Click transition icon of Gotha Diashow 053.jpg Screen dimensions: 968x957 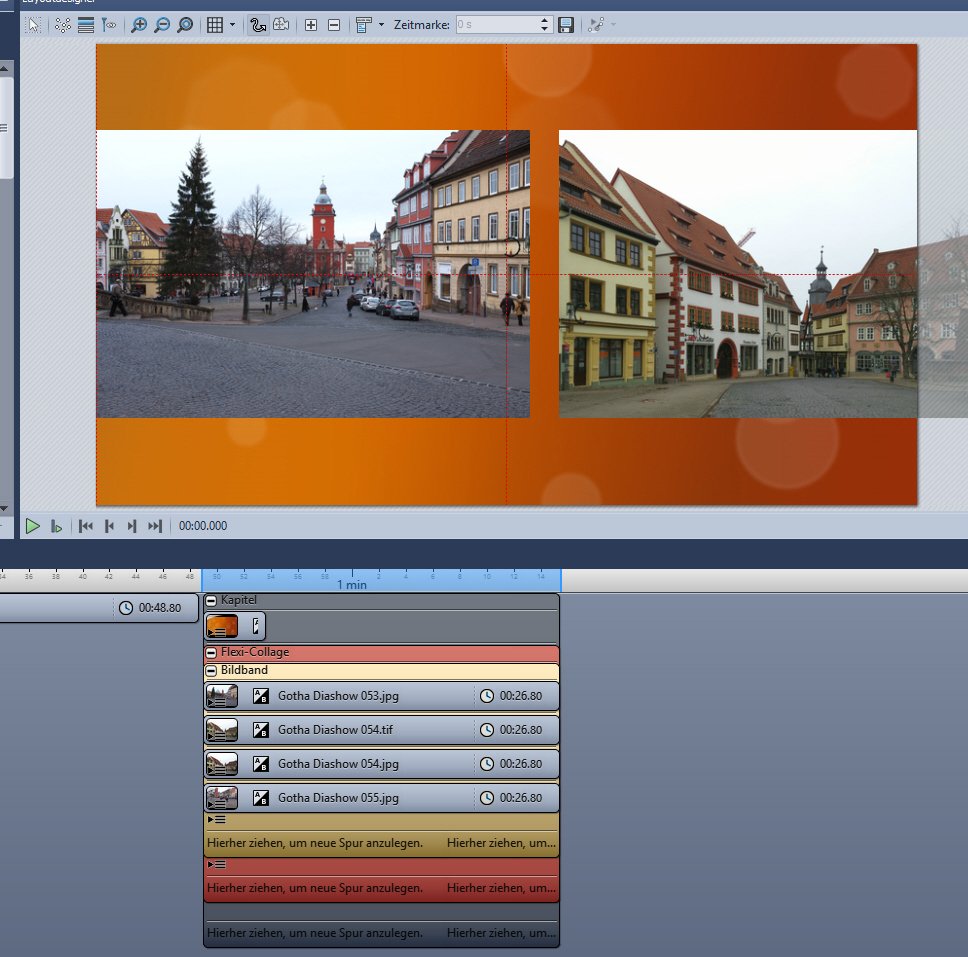[261, 696]
